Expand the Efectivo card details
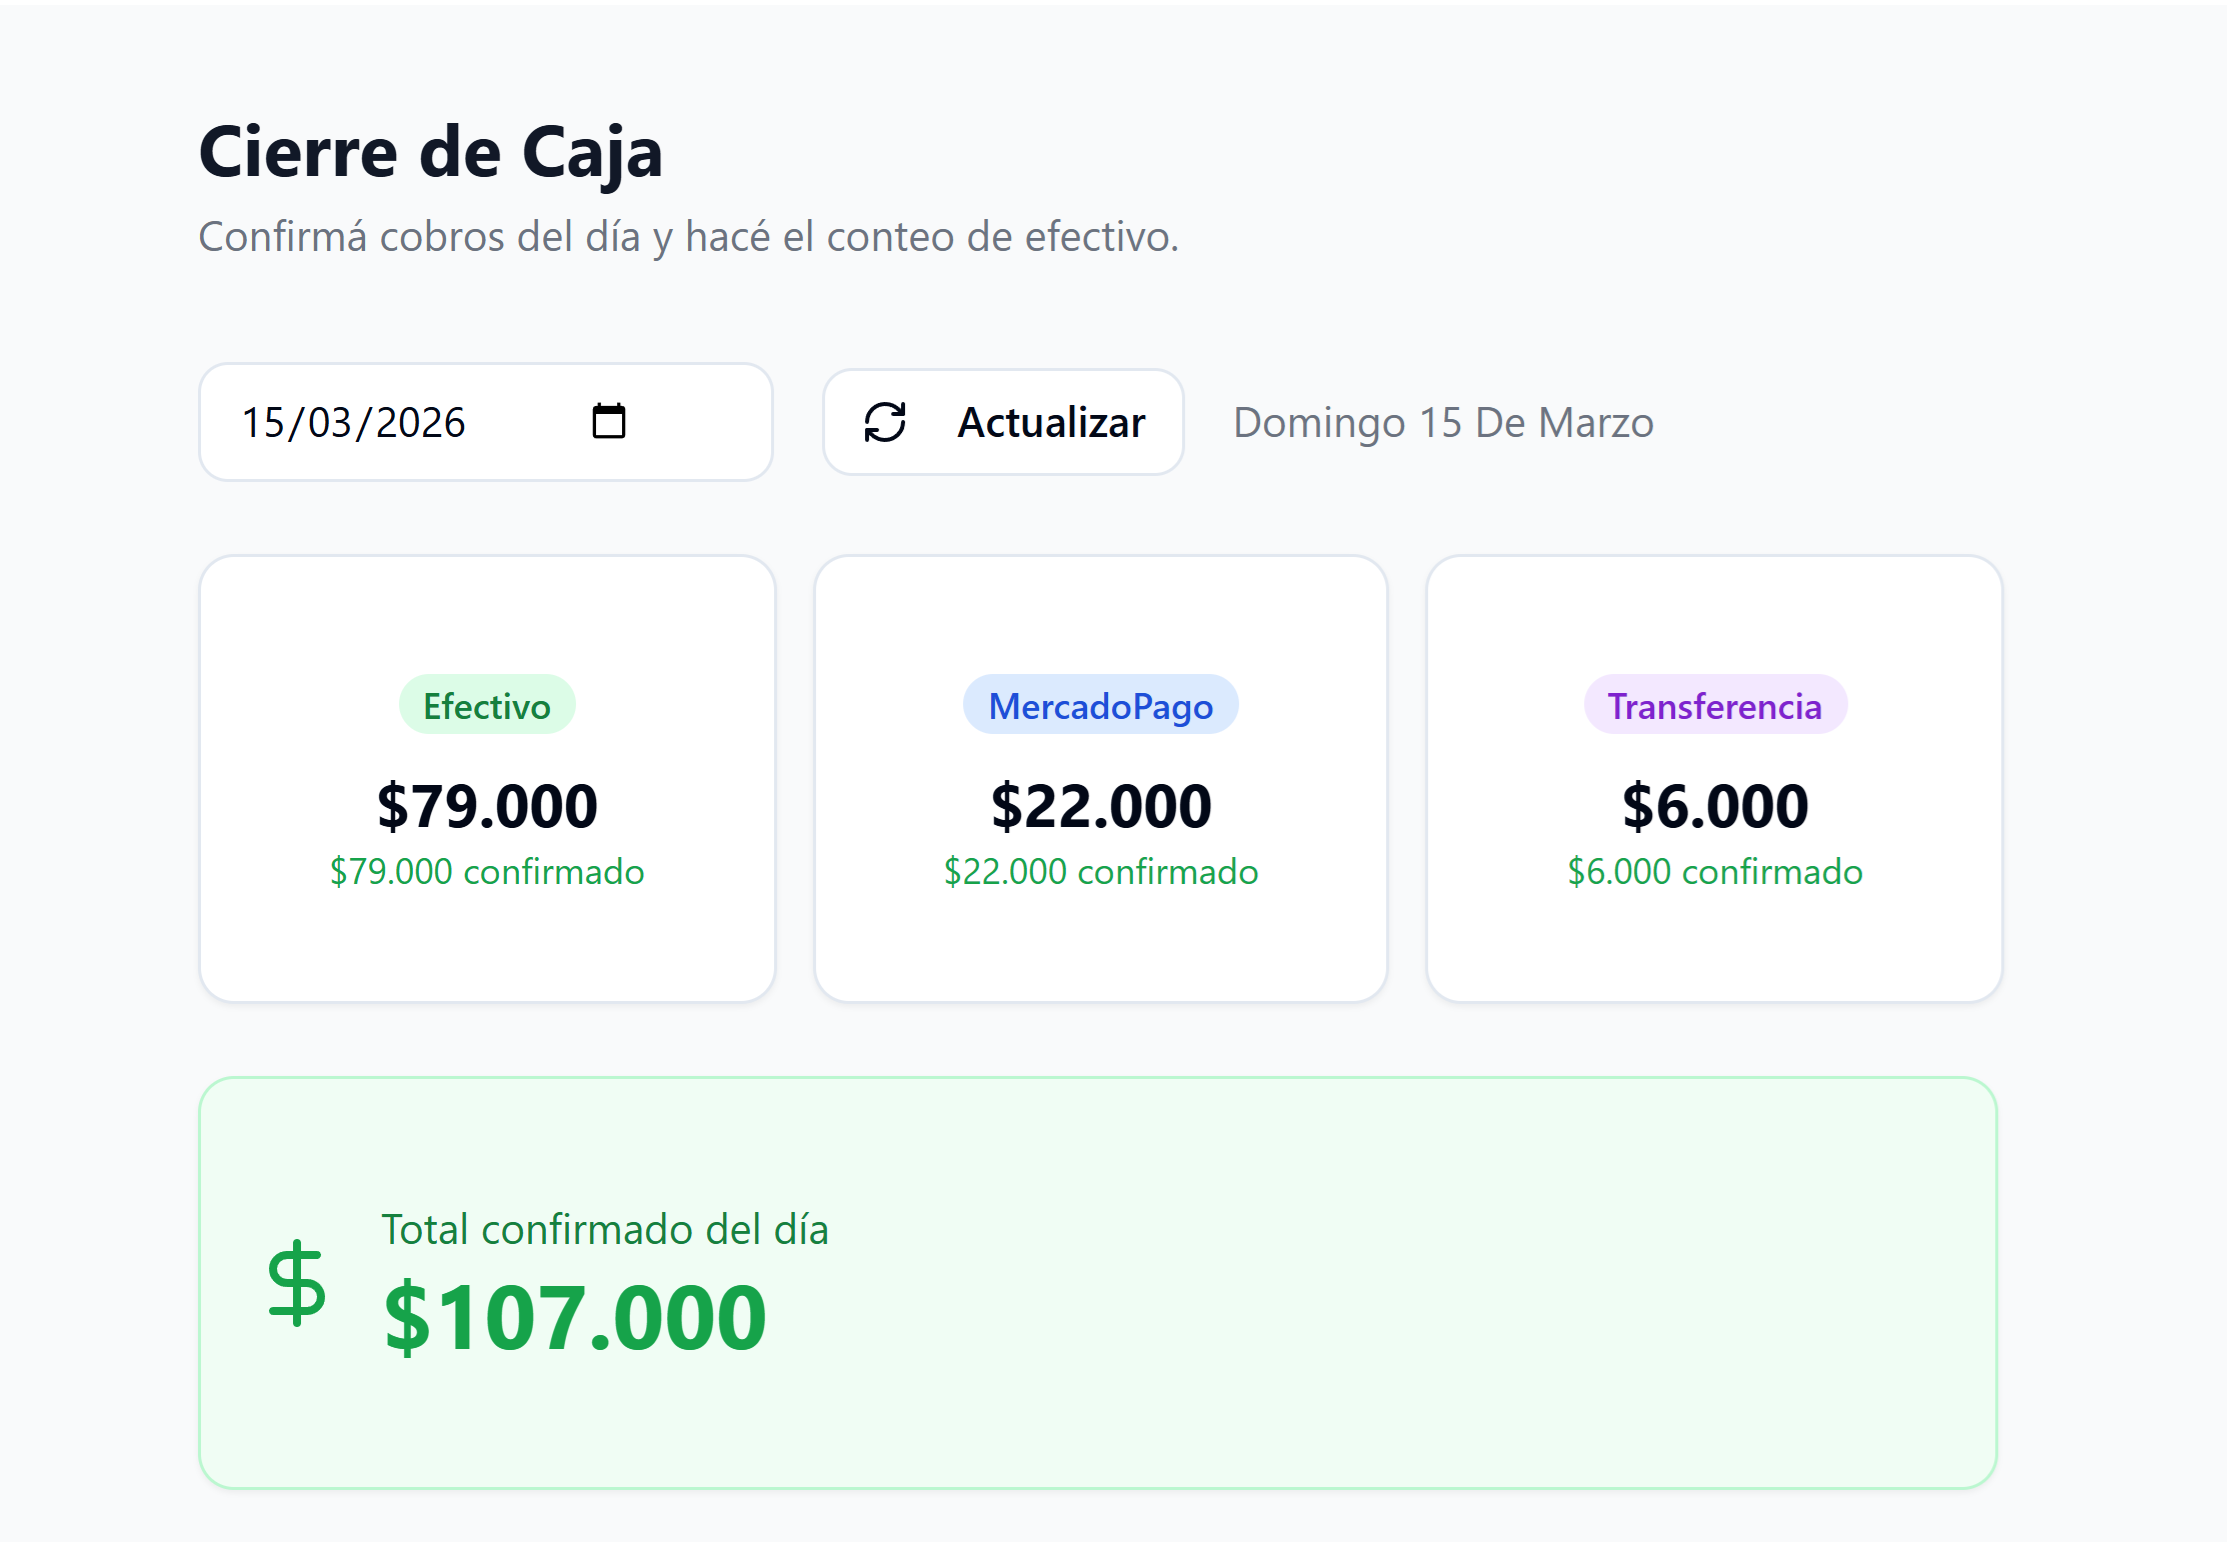The width and height of the screenshot is (2227, 1542). point(487,779)
